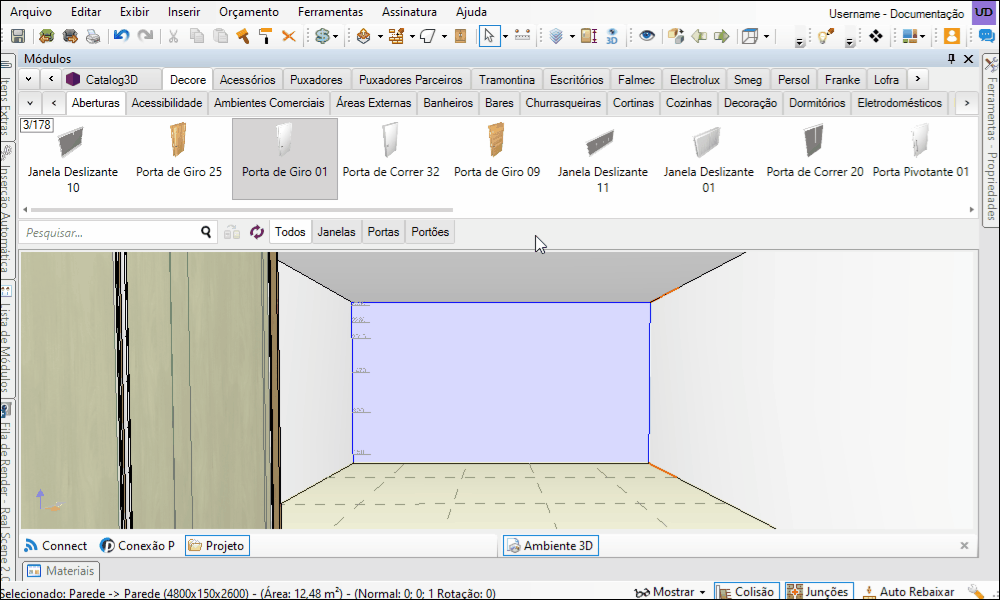Click the green left arrow icon
This screenshot has height=600, width=1000.
(700, 36)
